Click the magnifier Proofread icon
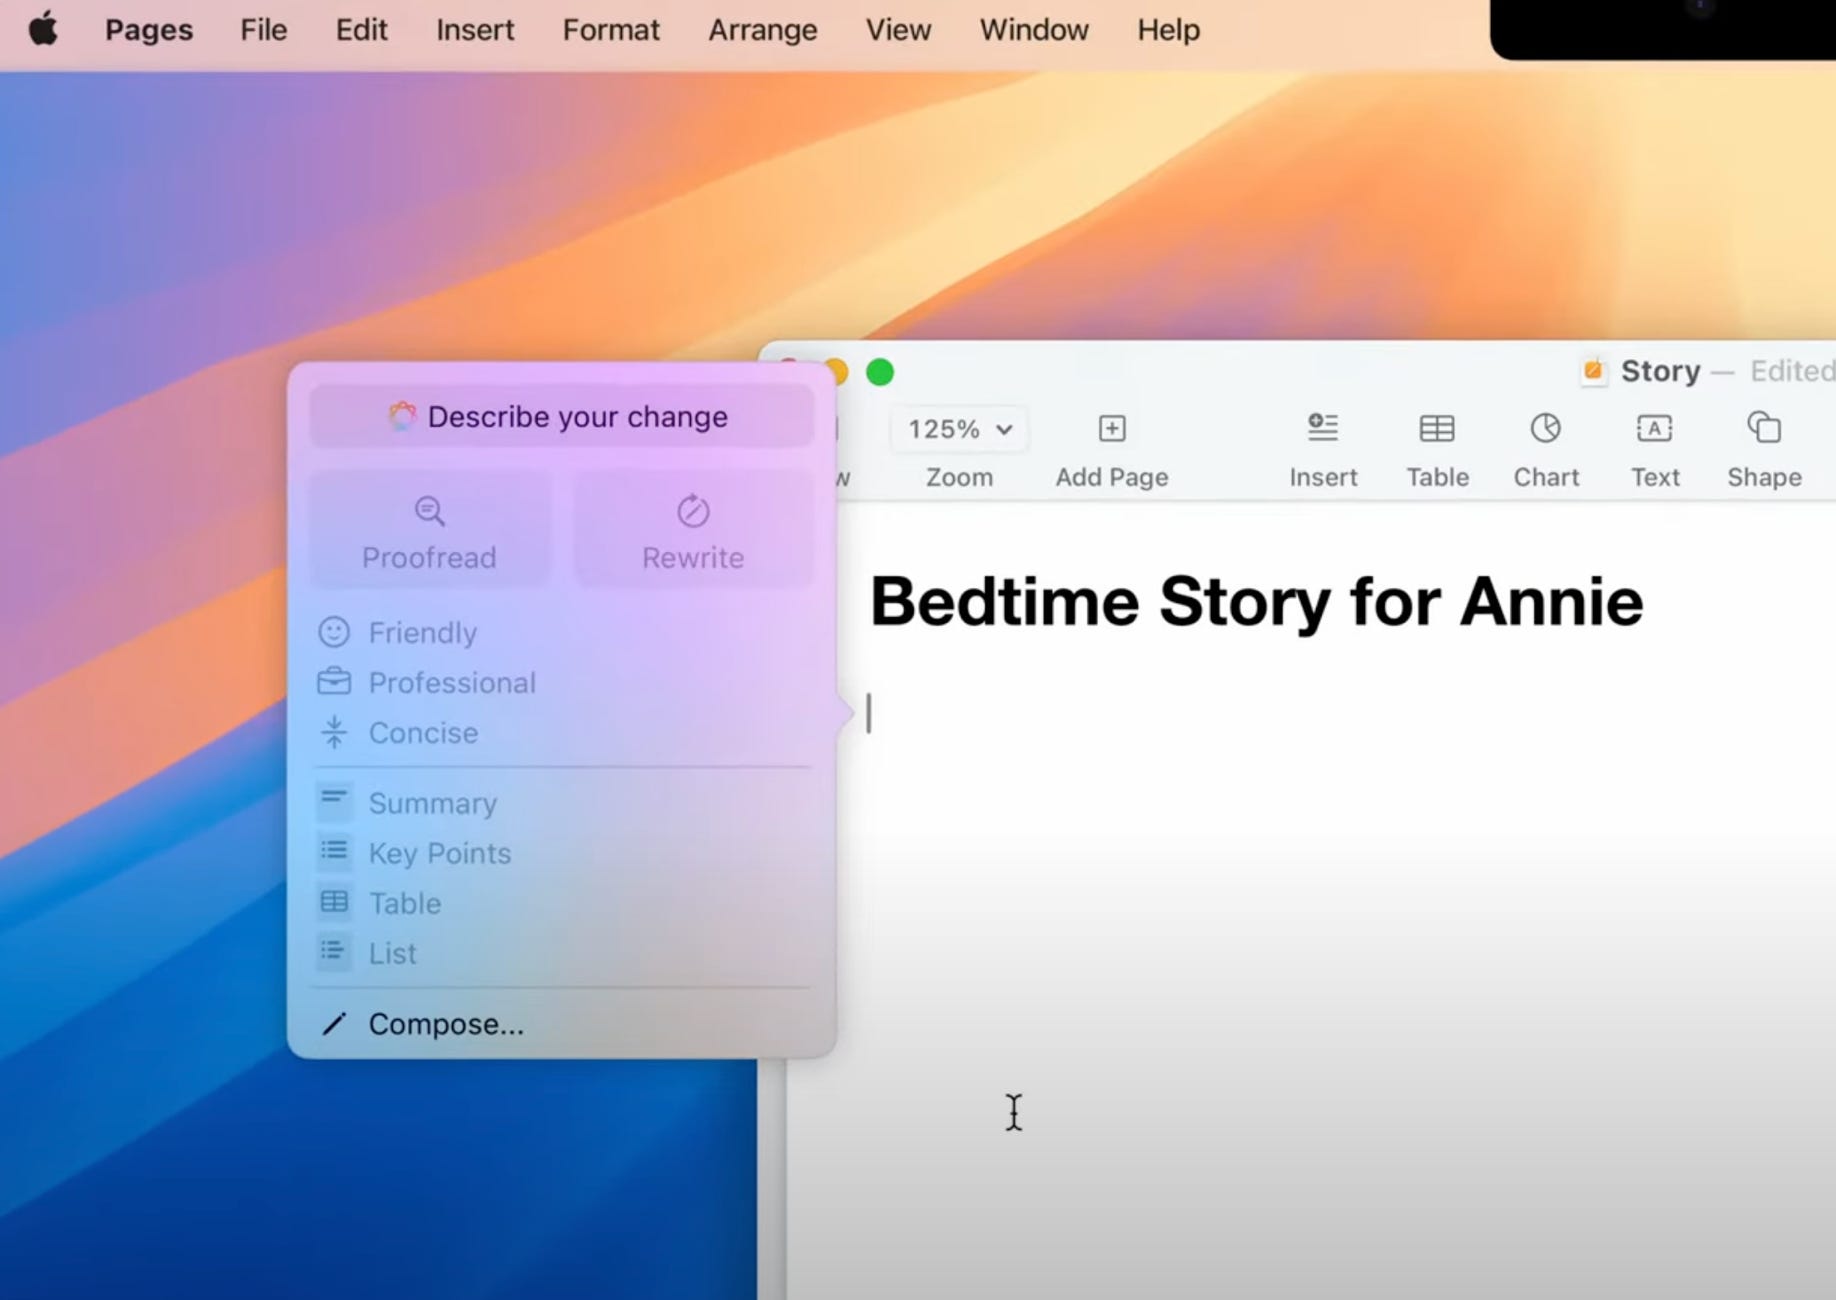The width and height of the screenshot is (1836, 1300). click(429, 511)
